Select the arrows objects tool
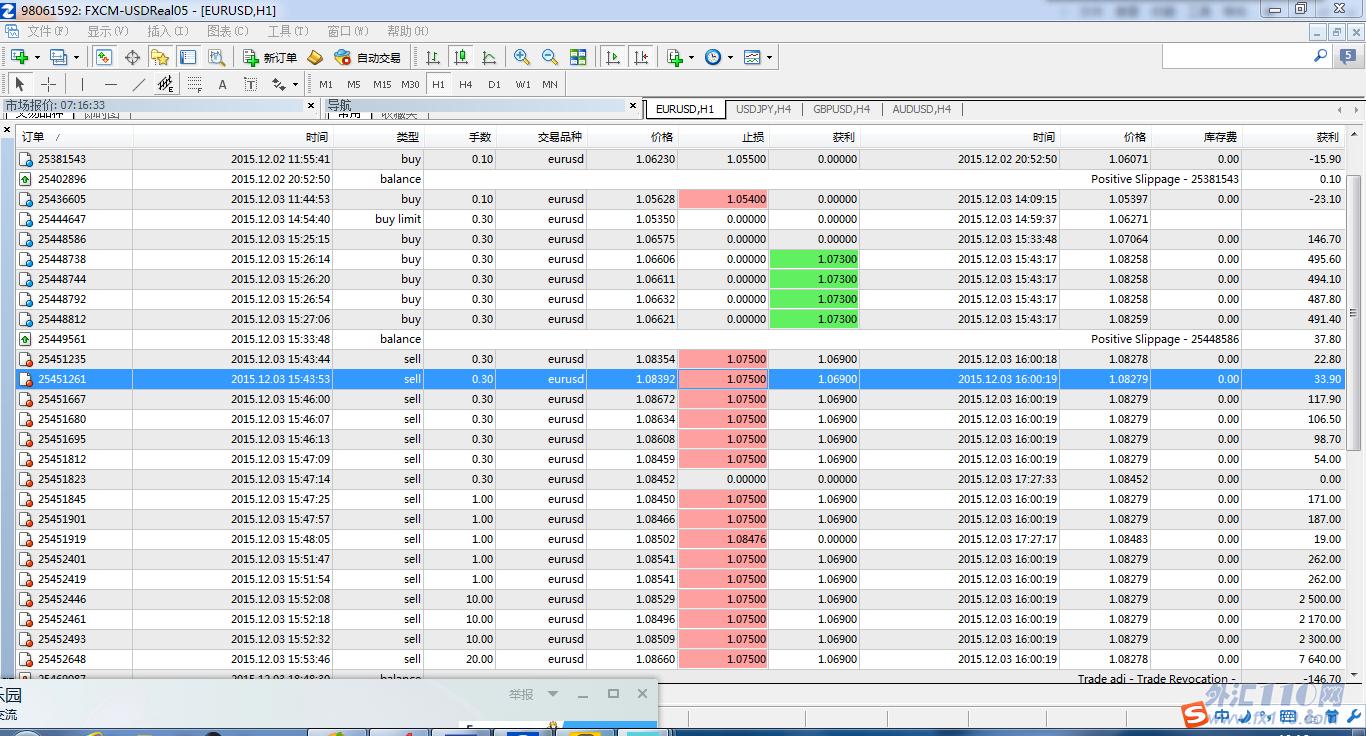The image size is (1366, 736). point(279,85)
